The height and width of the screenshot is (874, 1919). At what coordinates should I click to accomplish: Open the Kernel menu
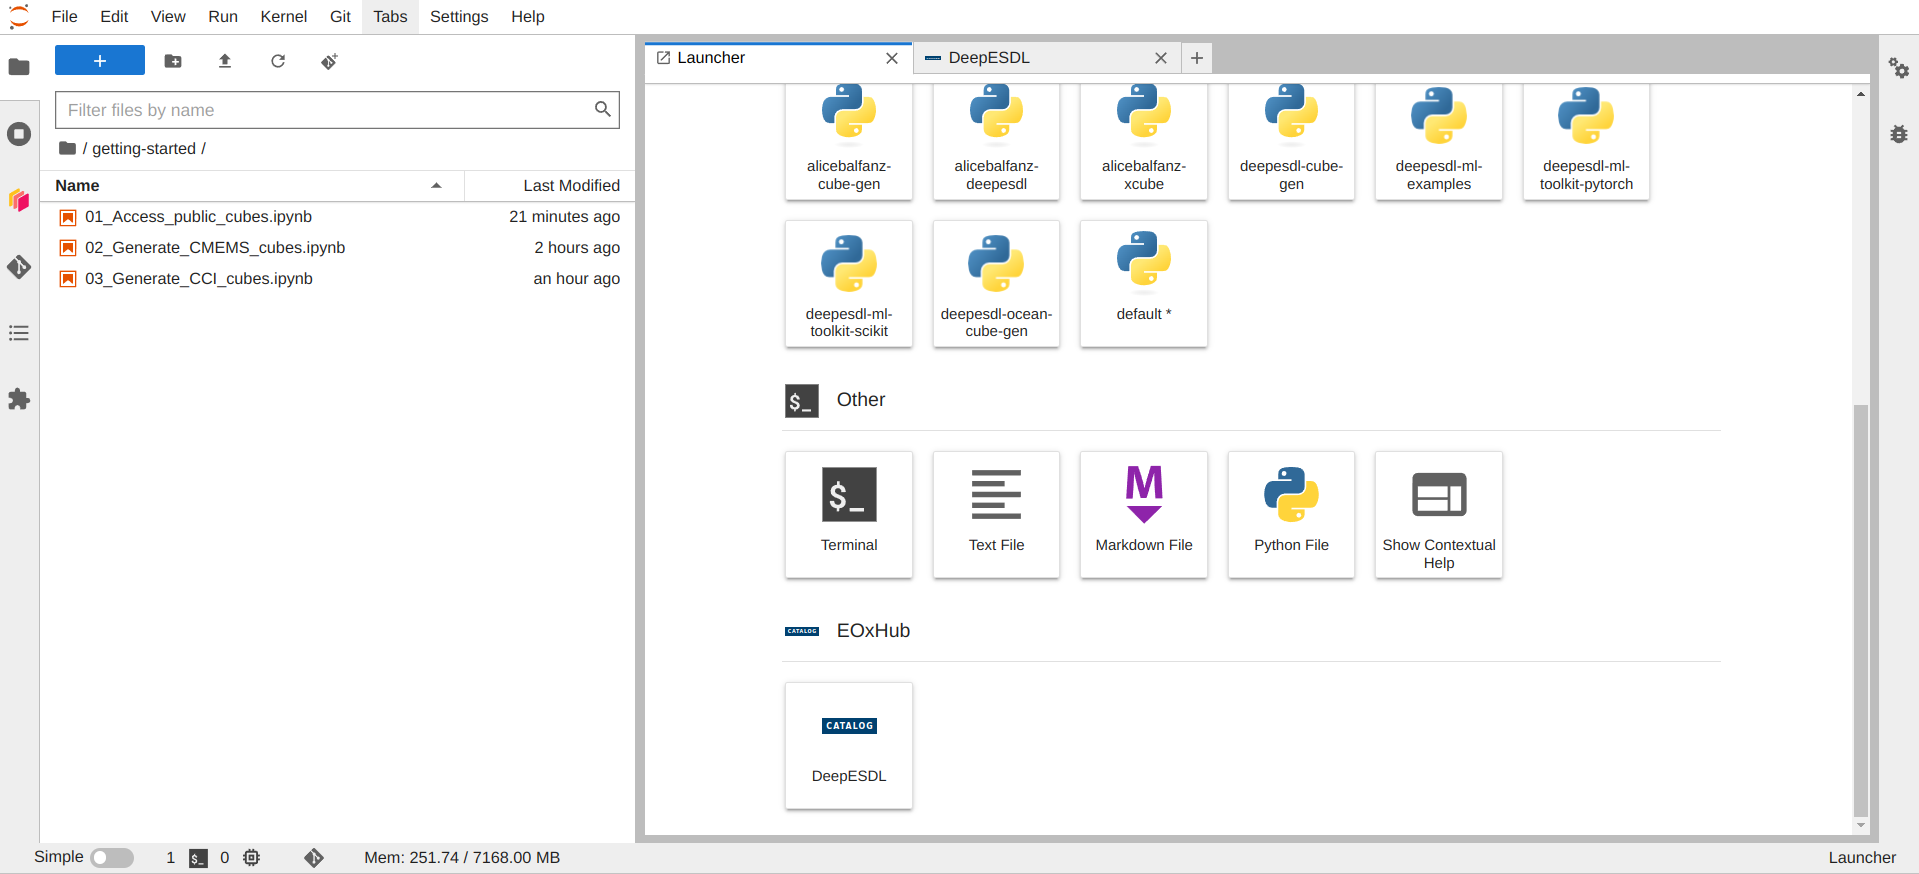point(283,16)
